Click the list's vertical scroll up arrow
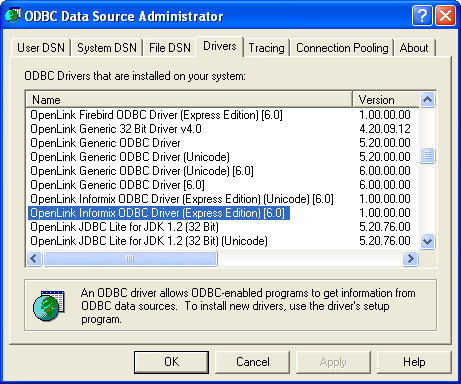 click(427, 100)
